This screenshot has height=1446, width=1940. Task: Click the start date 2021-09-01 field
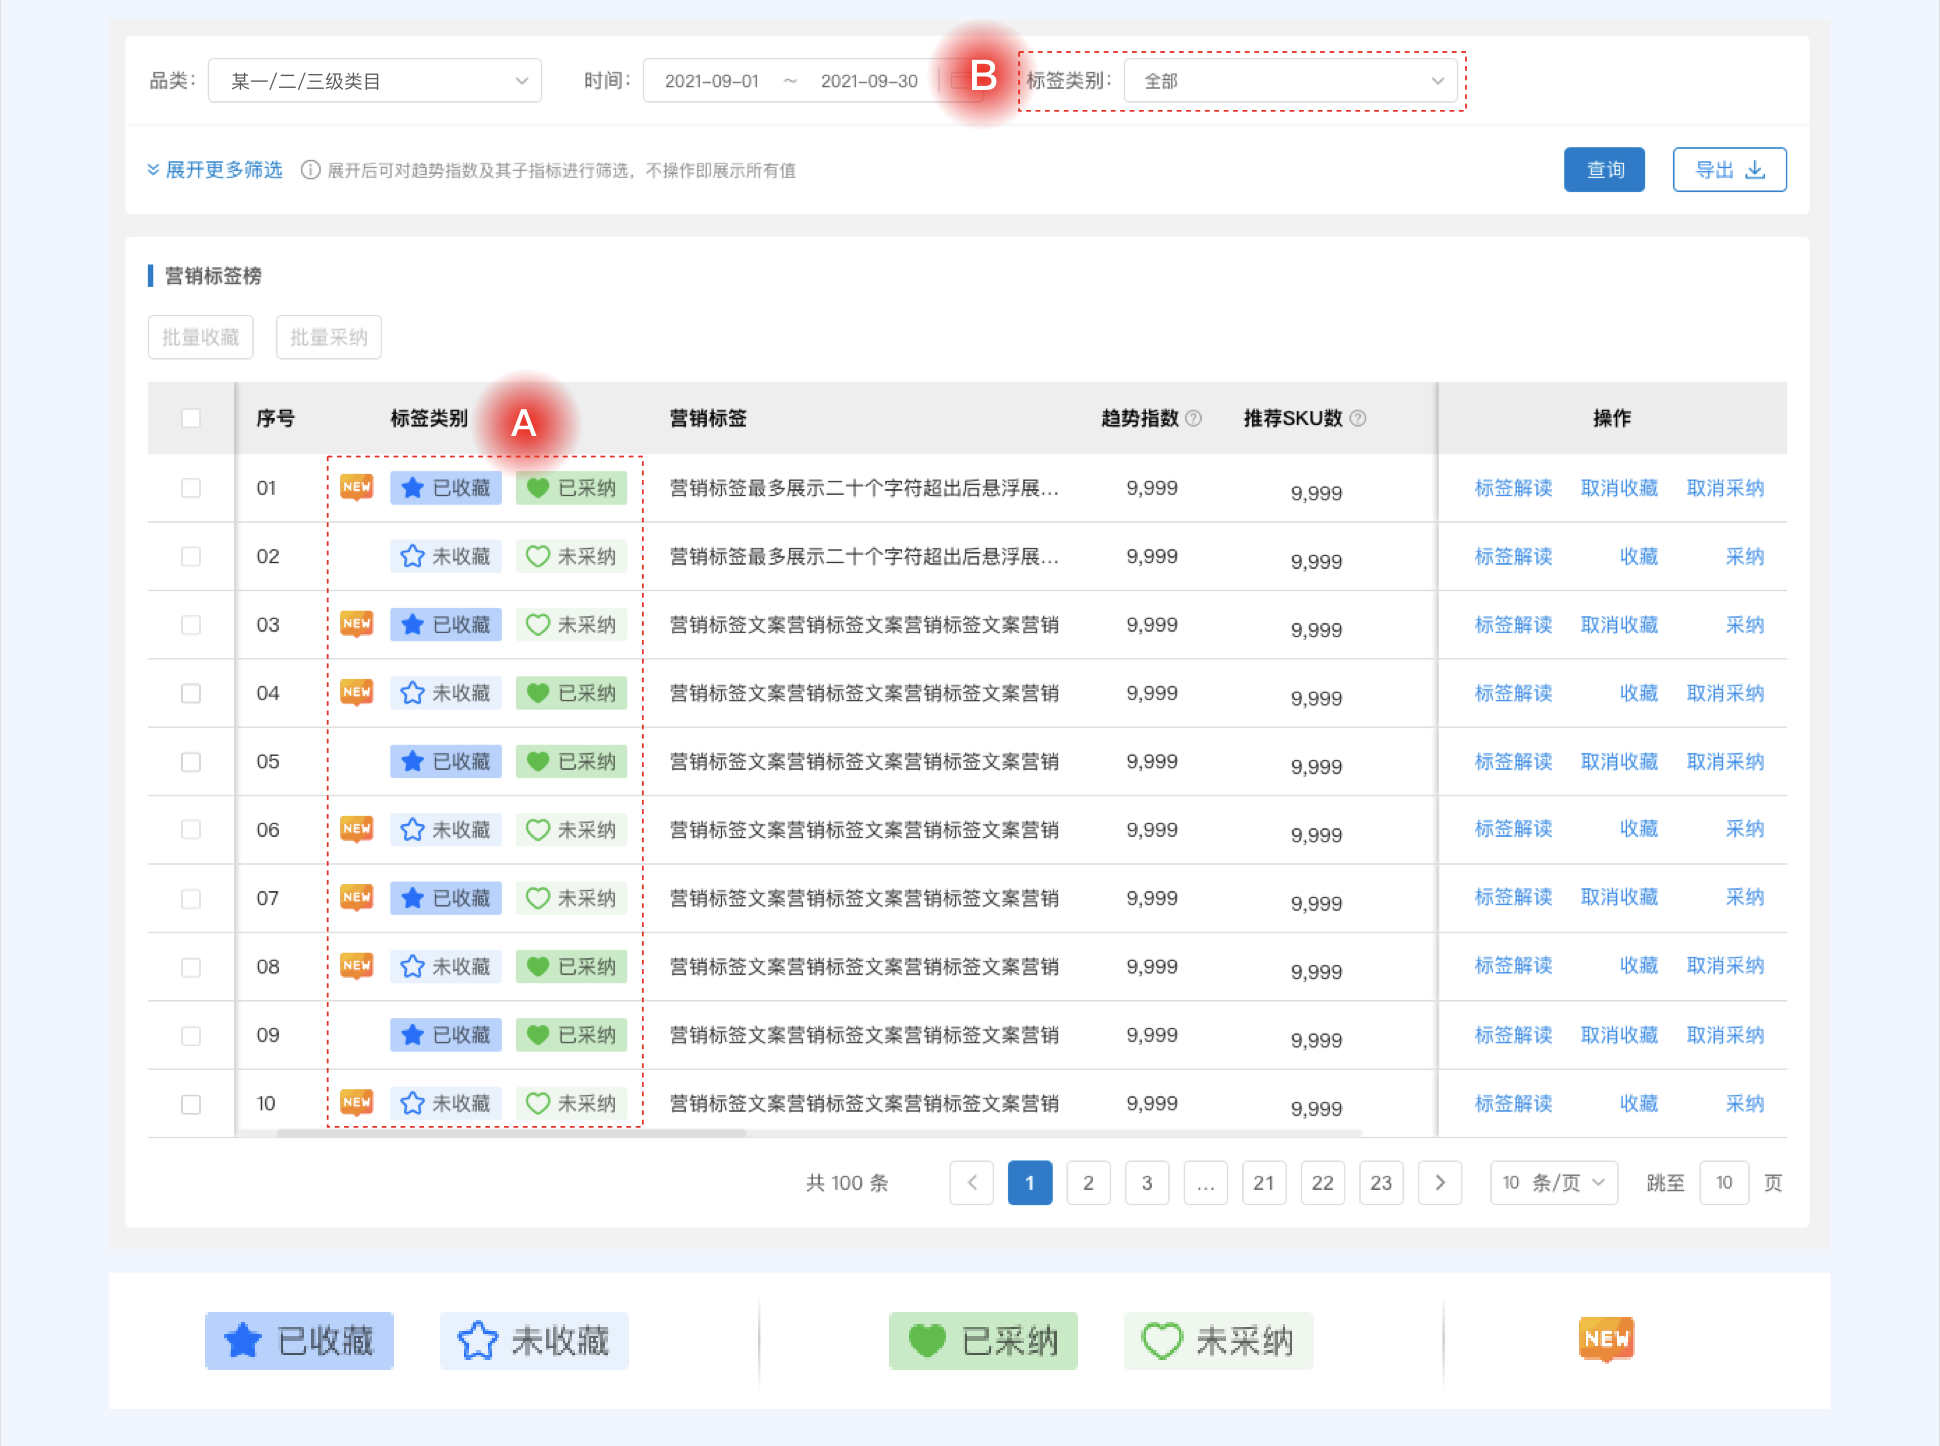pos(712,81)
